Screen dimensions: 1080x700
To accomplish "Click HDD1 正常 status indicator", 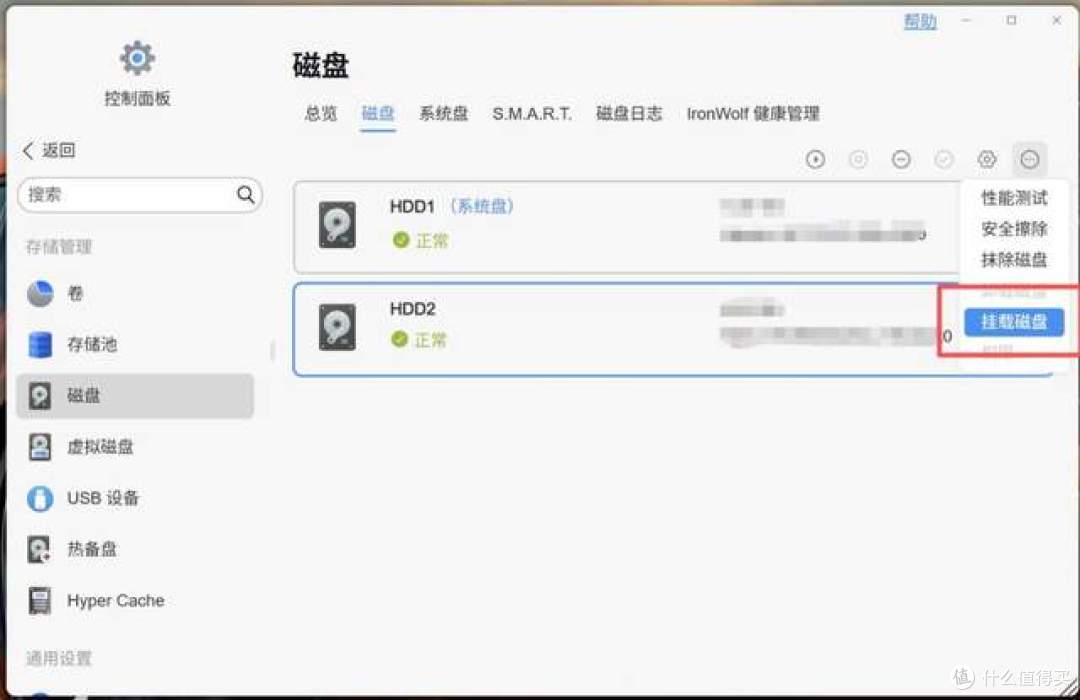I will tap(420, 240).
